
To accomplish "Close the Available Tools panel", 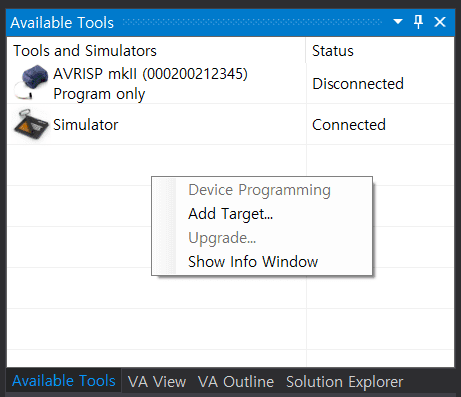I will pos(440,22).
